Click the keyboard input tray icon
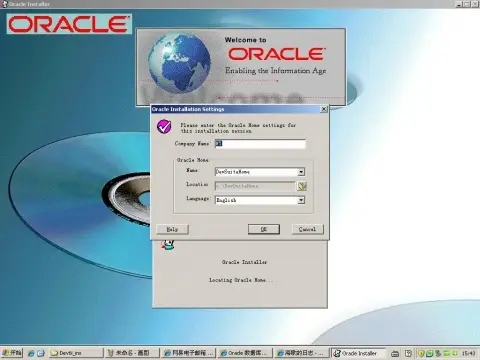This screenshot has height=360, width=480. 395,353
